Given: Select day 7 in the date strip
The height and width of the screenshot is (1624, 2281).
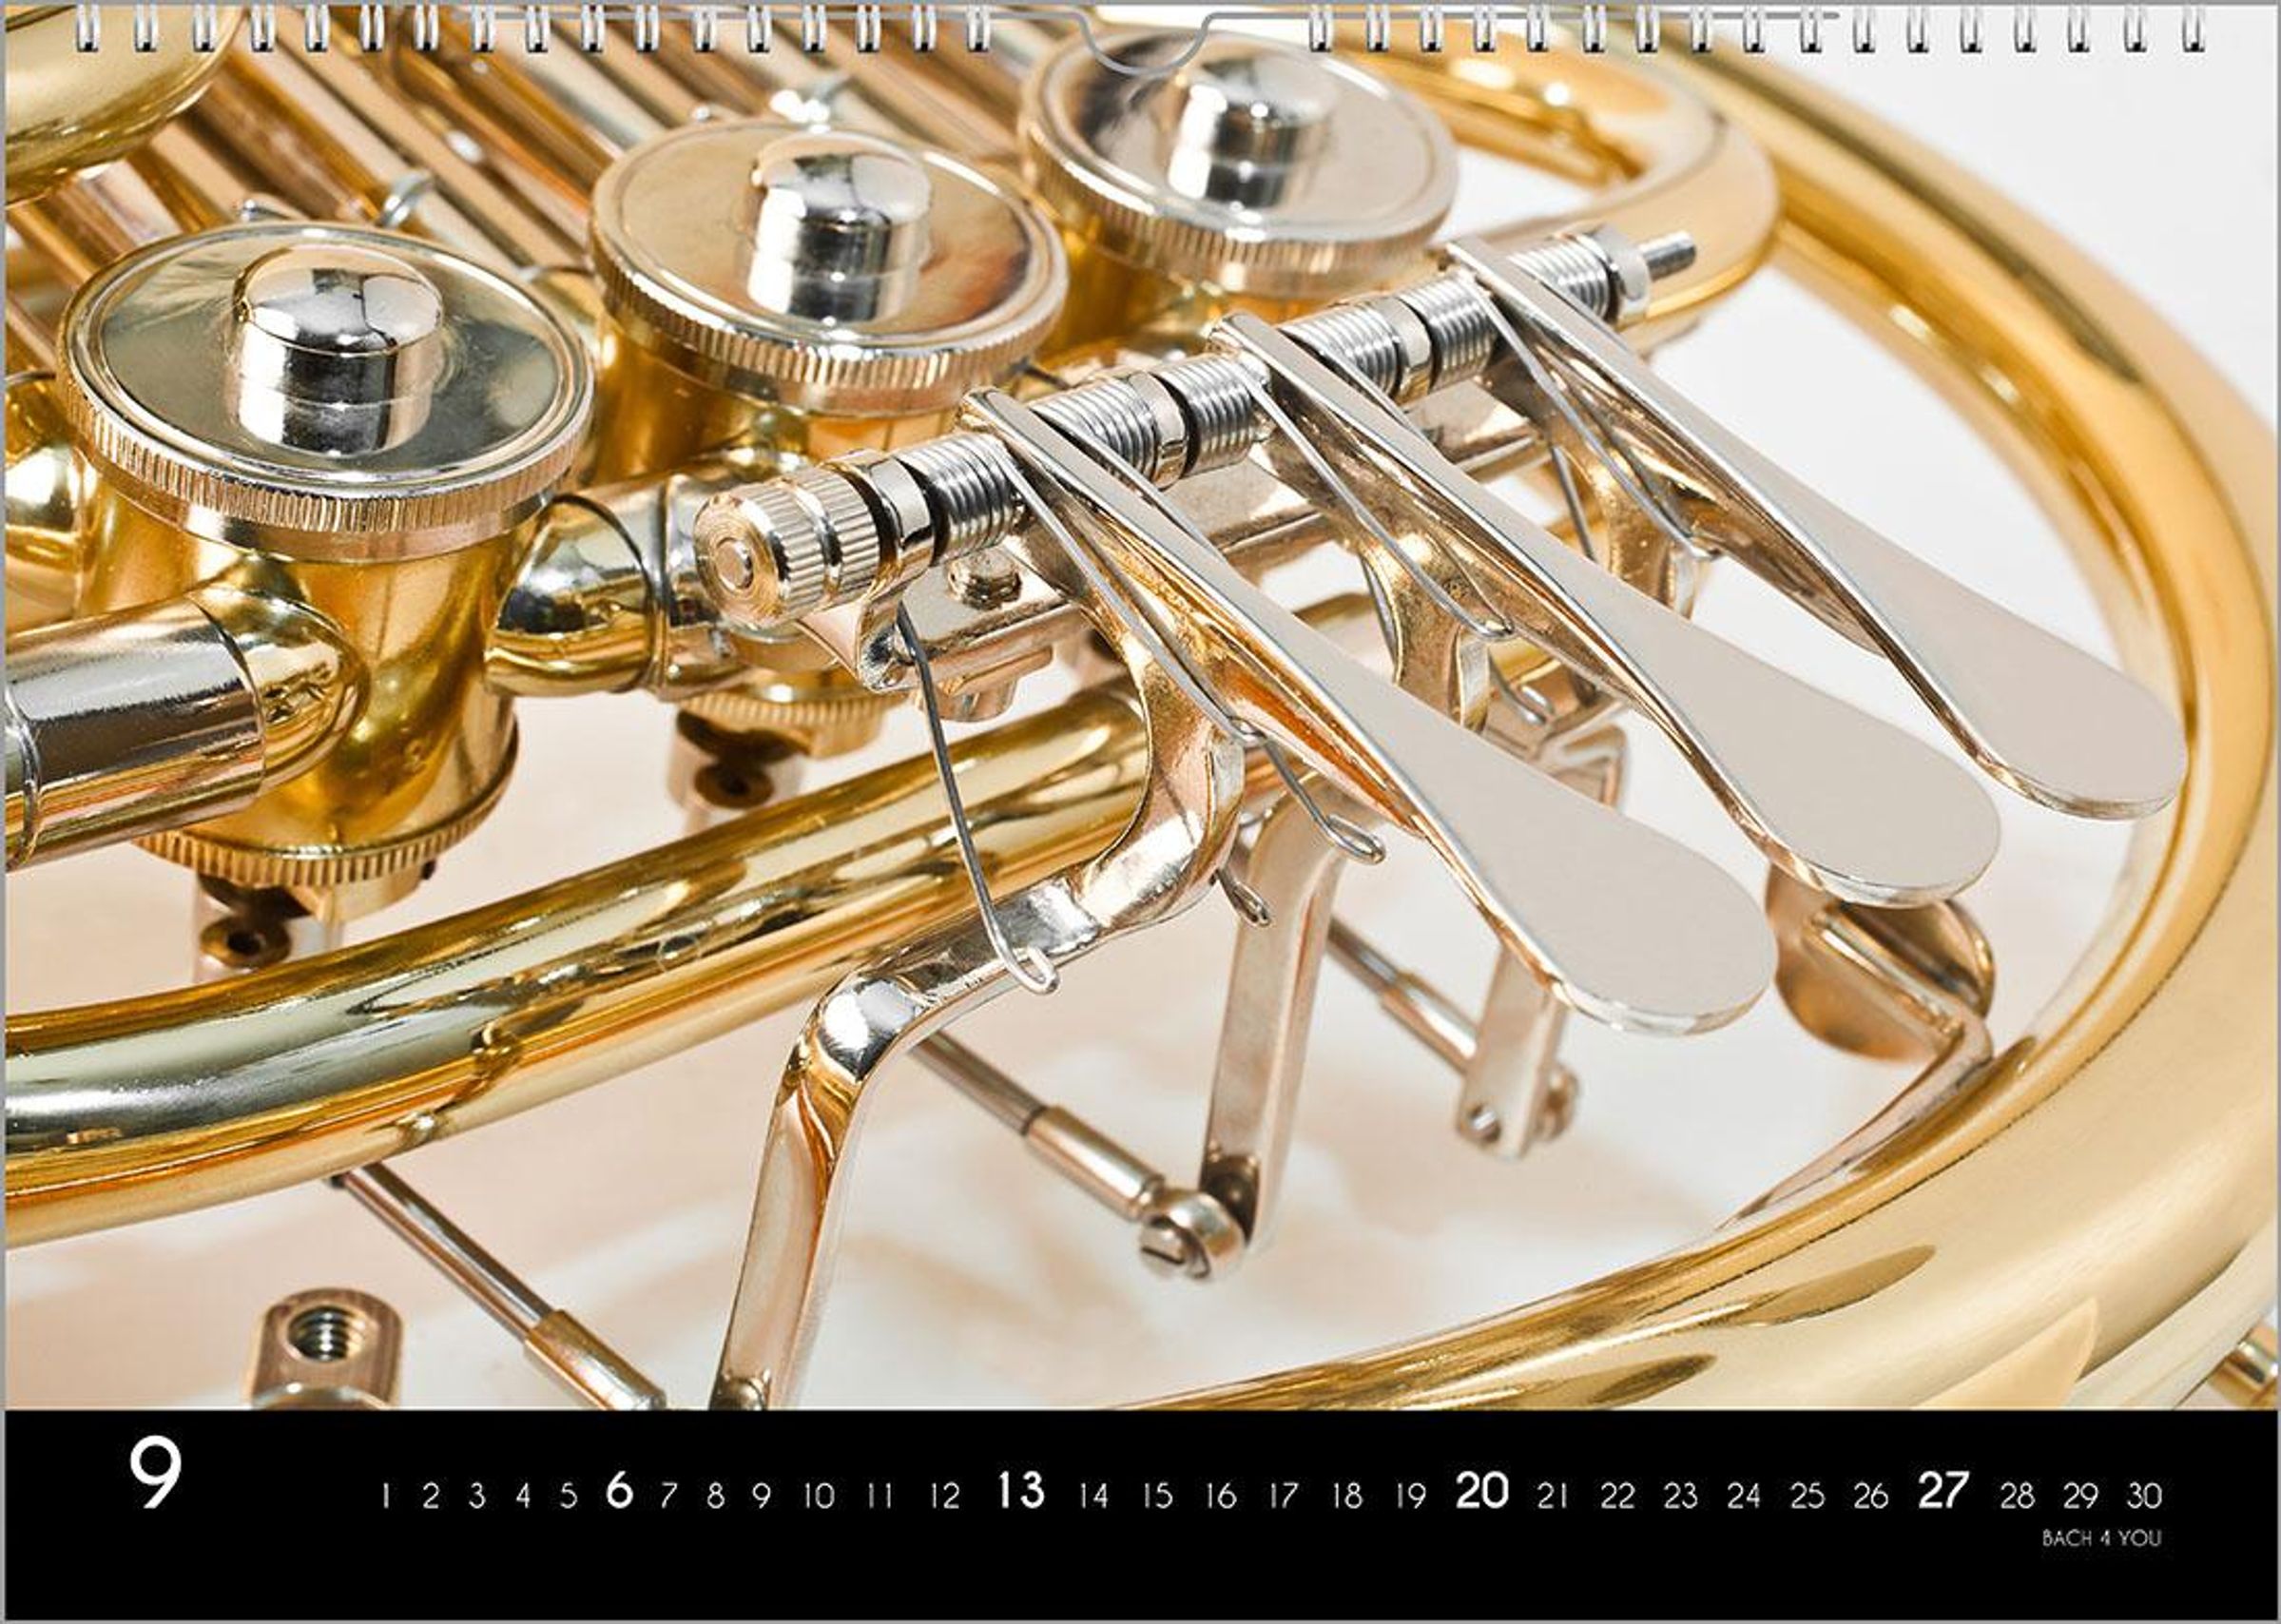Looking at the screenshot, I should click(x=668, y=1496).
